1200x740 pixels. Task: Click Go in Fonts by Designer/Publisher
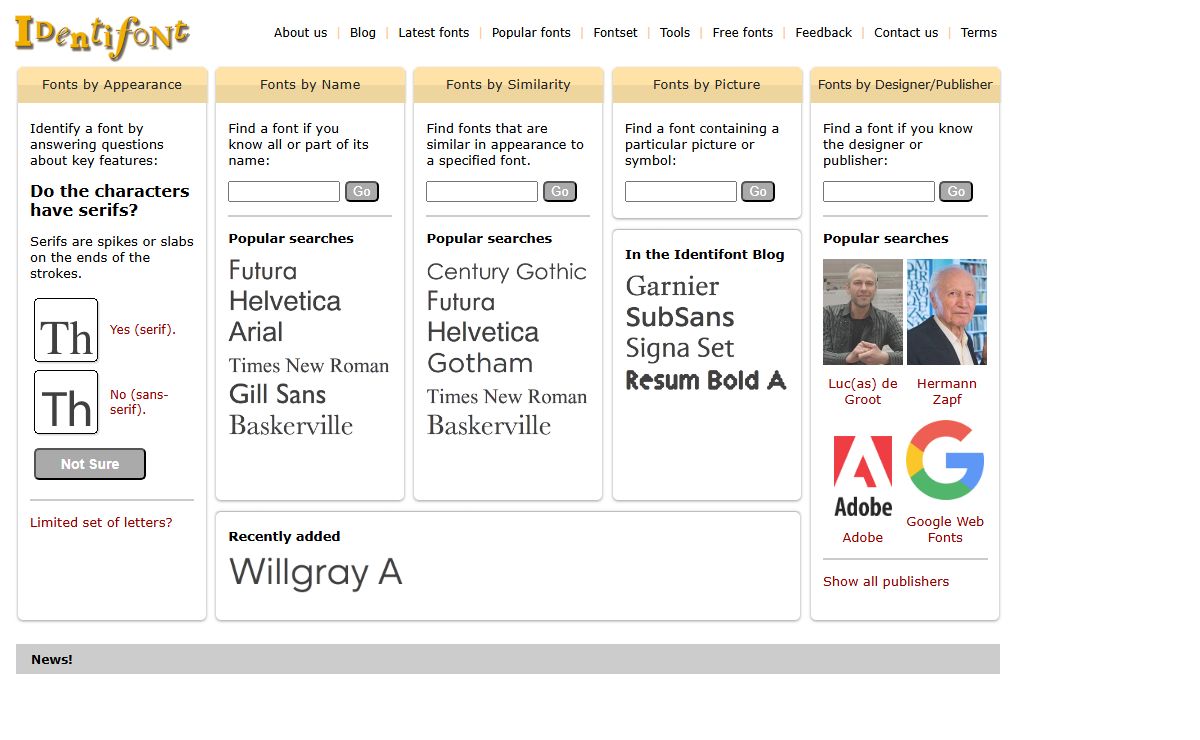tap(956, 191)
